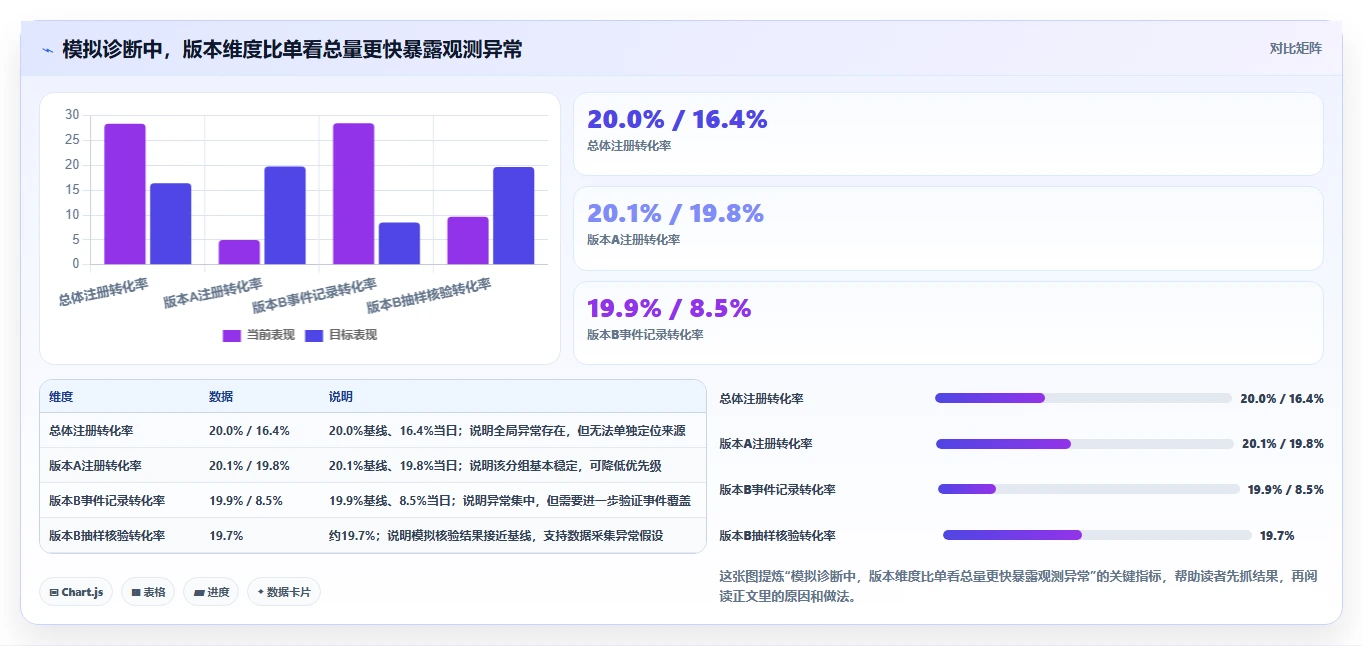Select the 20.1% / 19.8% data card
This screenshot has width=1363, height=646.
pos(948,228)
